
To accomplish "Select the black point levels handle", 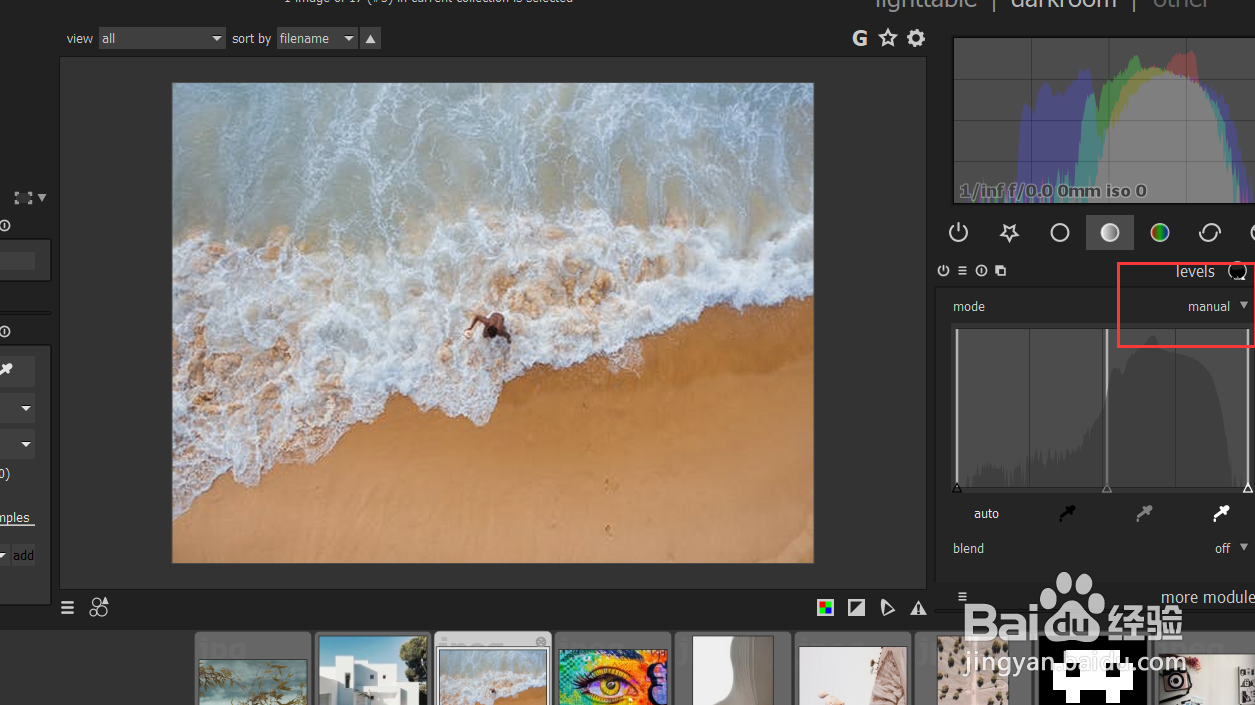I will pos(957,488).
